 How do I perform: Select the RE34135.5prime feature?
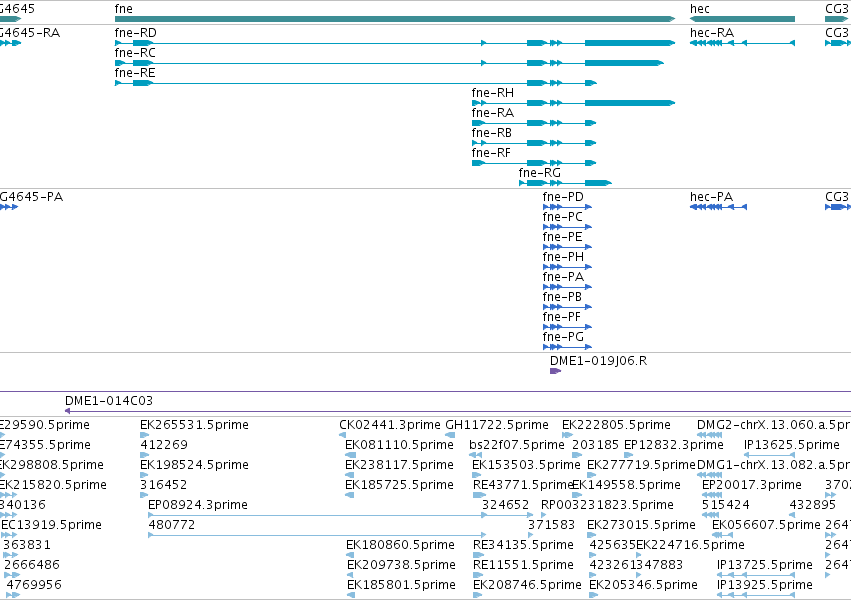478,554
